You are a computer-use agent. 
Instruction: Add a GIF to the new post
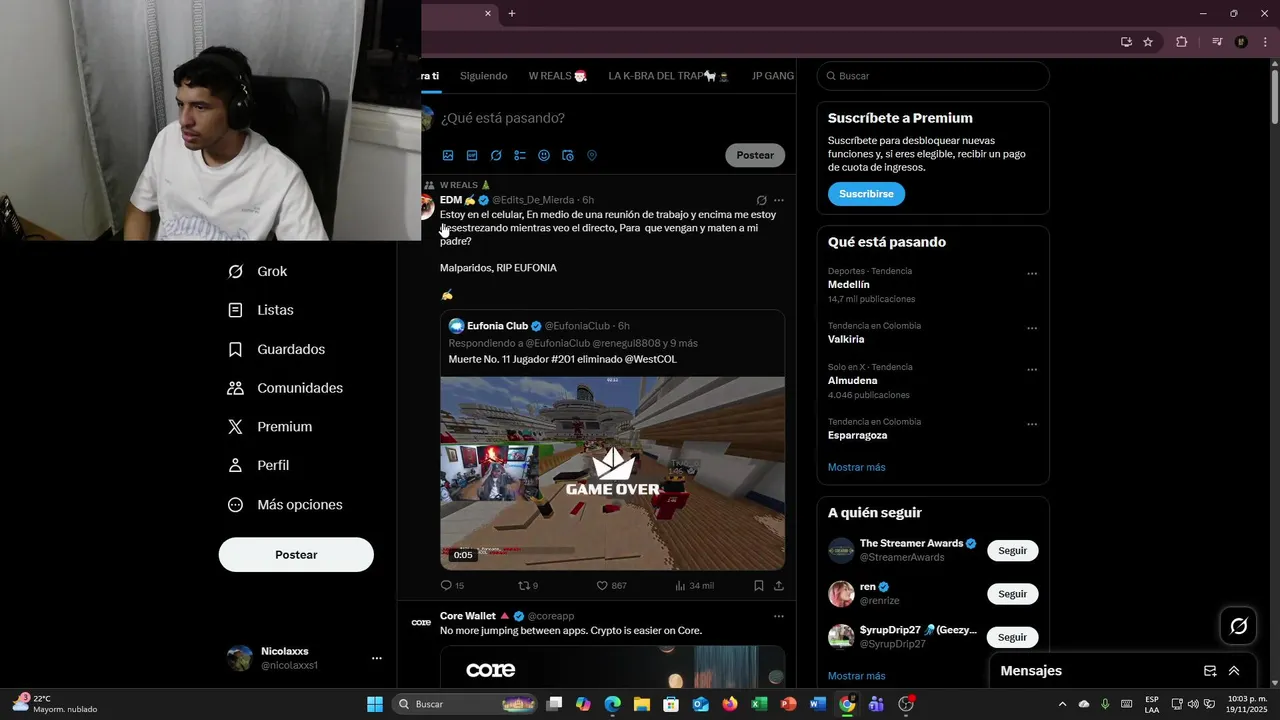point(472,156)
